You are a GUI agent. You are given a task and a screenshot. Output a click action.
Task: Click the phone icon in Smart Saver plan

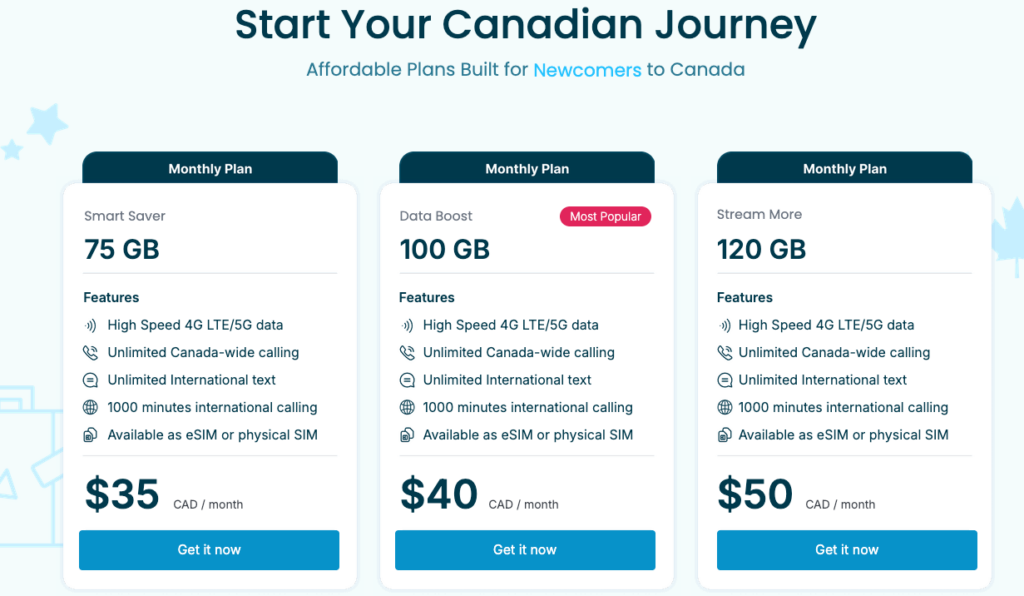pos(91,352)
